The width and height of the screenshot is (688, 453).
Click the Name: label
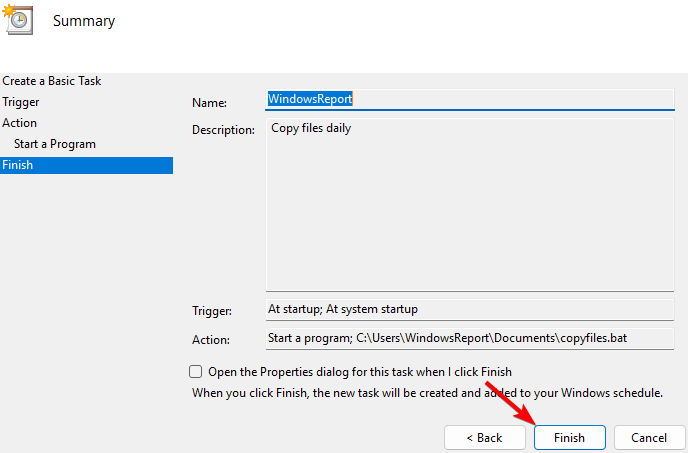click(210, 103)
